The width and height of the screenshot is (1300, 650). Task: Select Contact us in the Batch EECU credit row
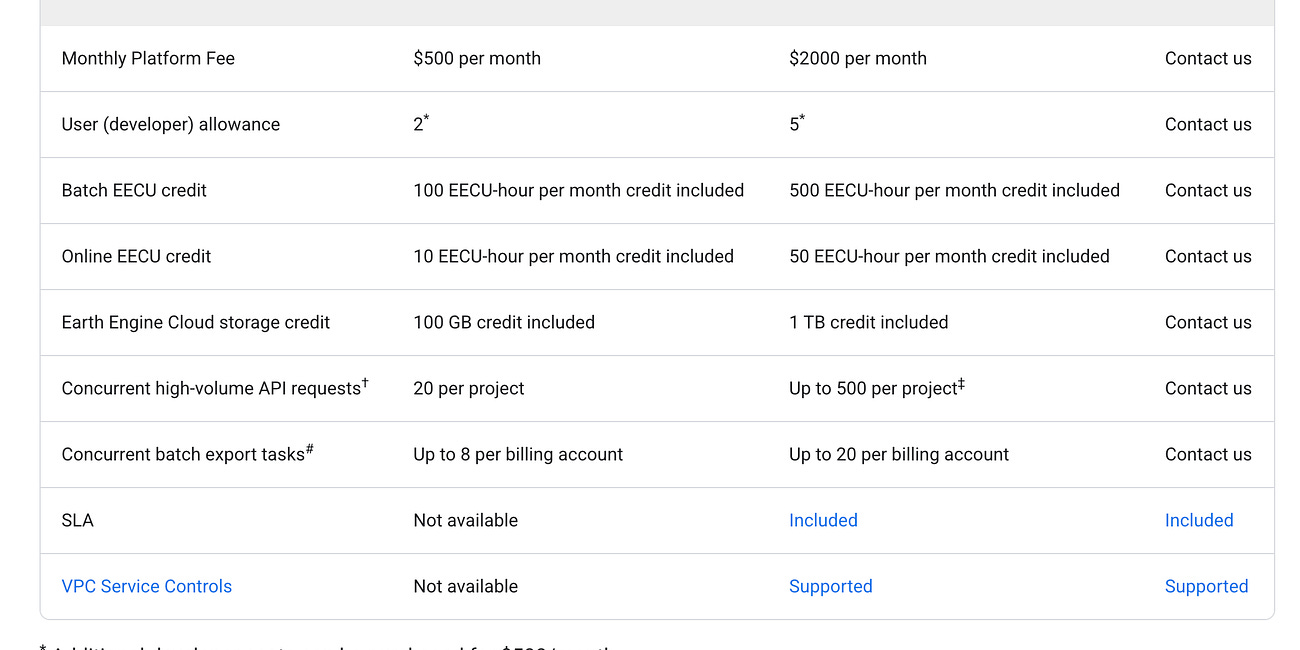1208,190
